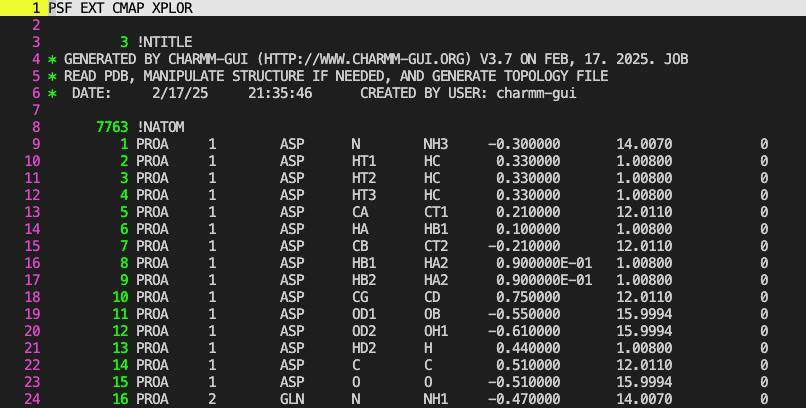Click mass 15.9994 in the OD1 row

click(644, 313)
